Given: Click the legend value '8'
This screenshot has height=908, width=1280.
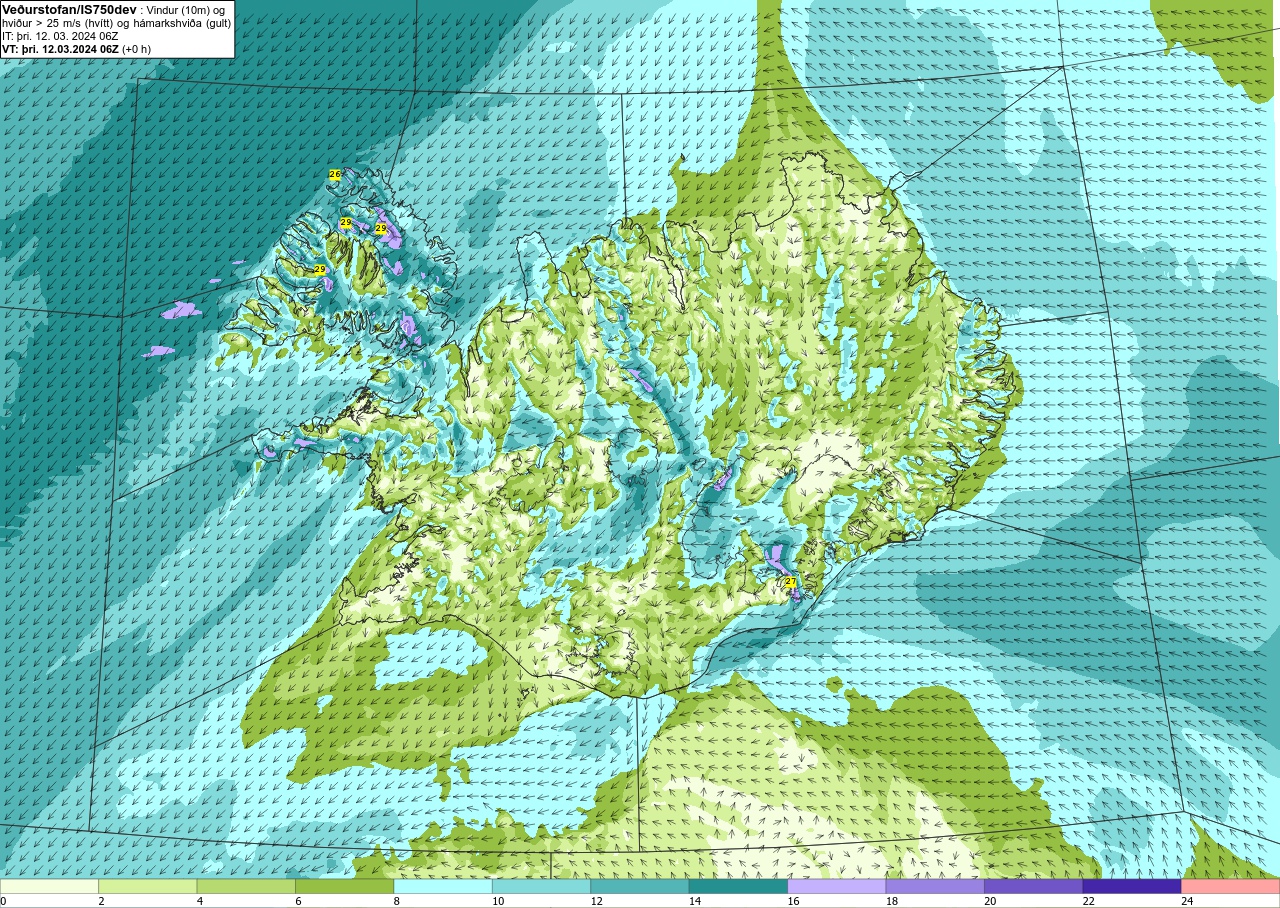Looking at the screenshot, I should click(396, 901).
